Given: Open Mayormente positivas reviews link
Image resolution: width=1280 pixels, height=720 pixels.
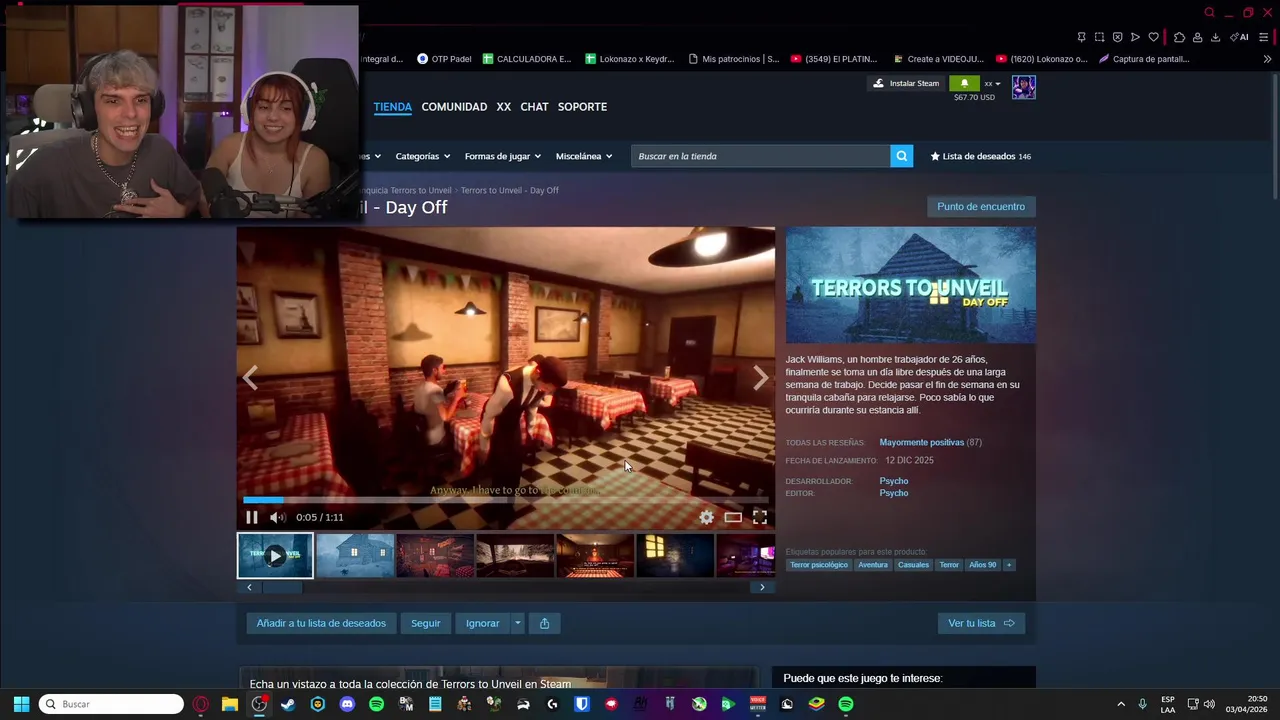Looking at the screenshot, I should (x=921, y=442).
